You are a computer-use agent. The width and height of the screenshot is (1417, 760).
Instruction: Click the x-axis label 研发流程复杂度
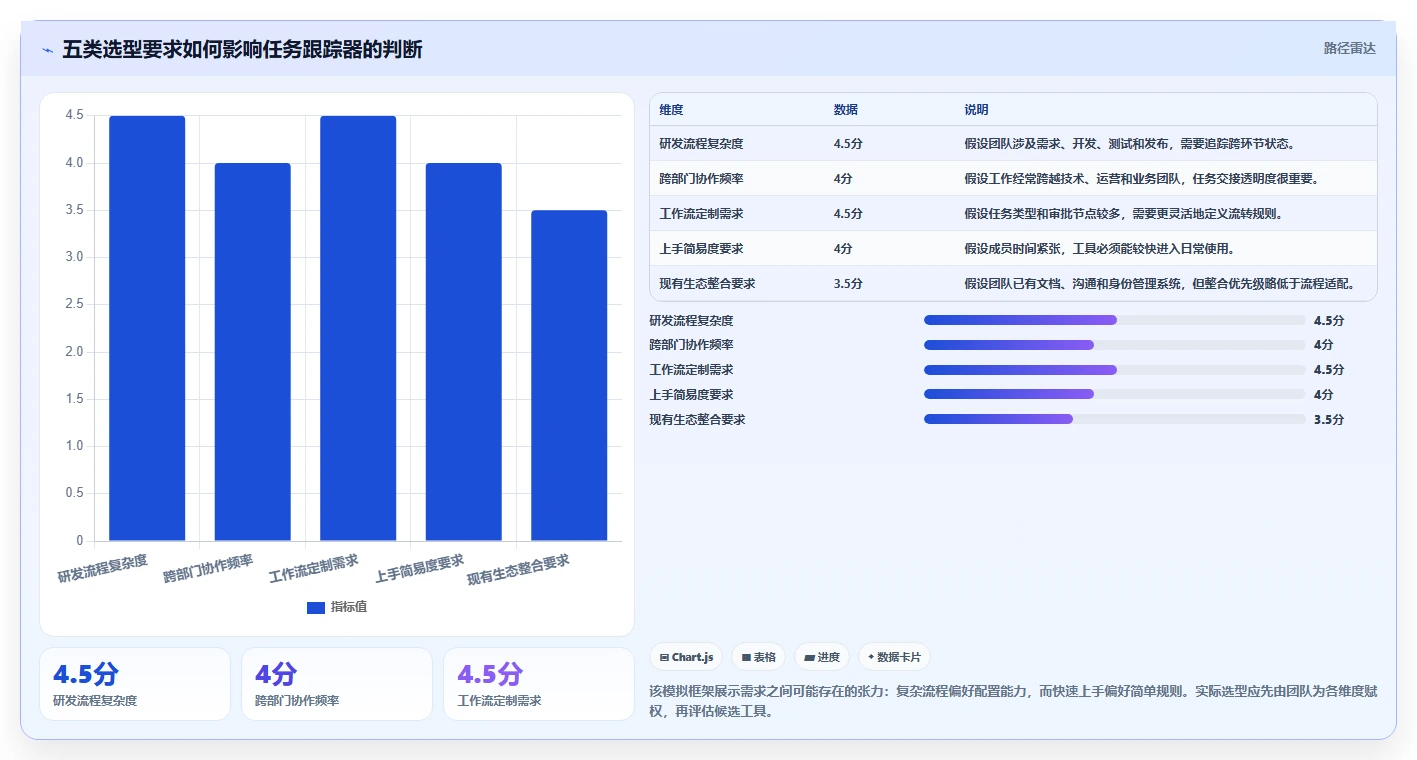[103, 568]
